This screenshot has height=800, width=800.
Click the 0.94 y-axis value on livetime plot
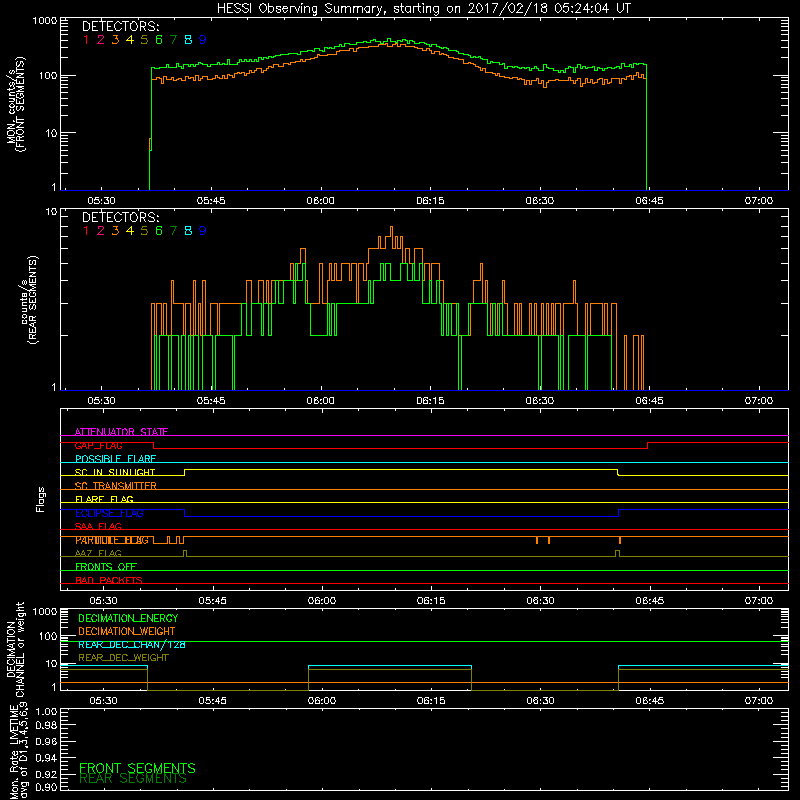point(46,758)
